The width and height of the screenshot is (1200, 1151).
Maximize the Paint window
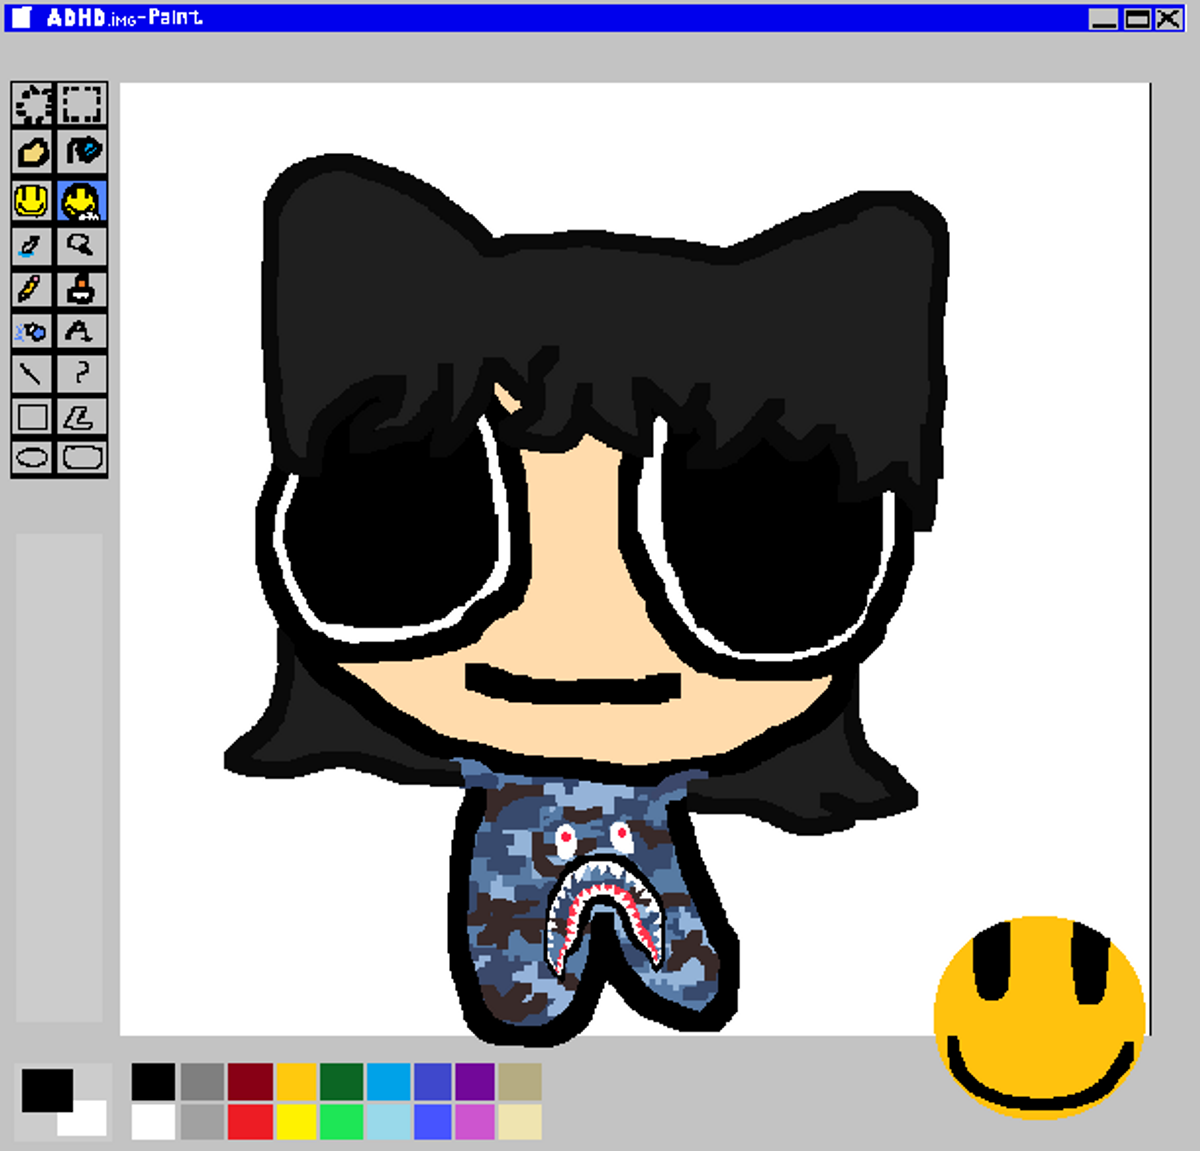point(1137,18)
